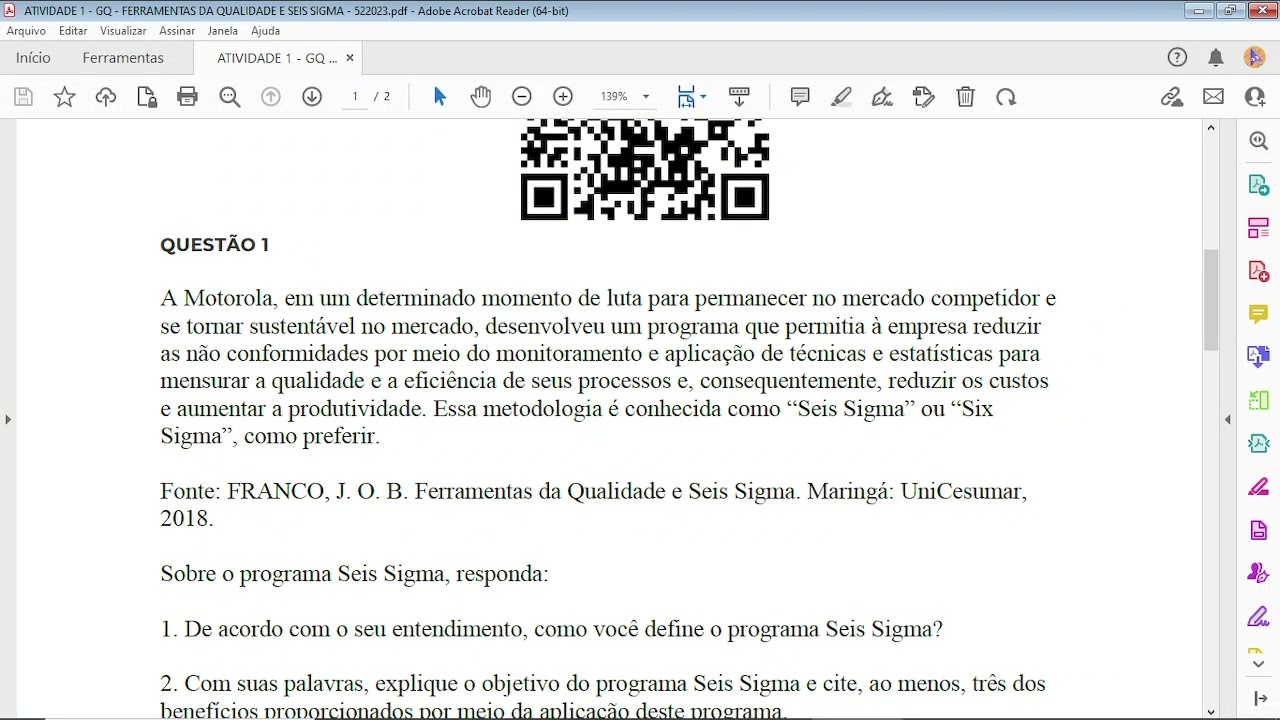Open the blue document tool in right pane
The image size is (1280, 720).
pyautogui.click(x=1259, y=356)
